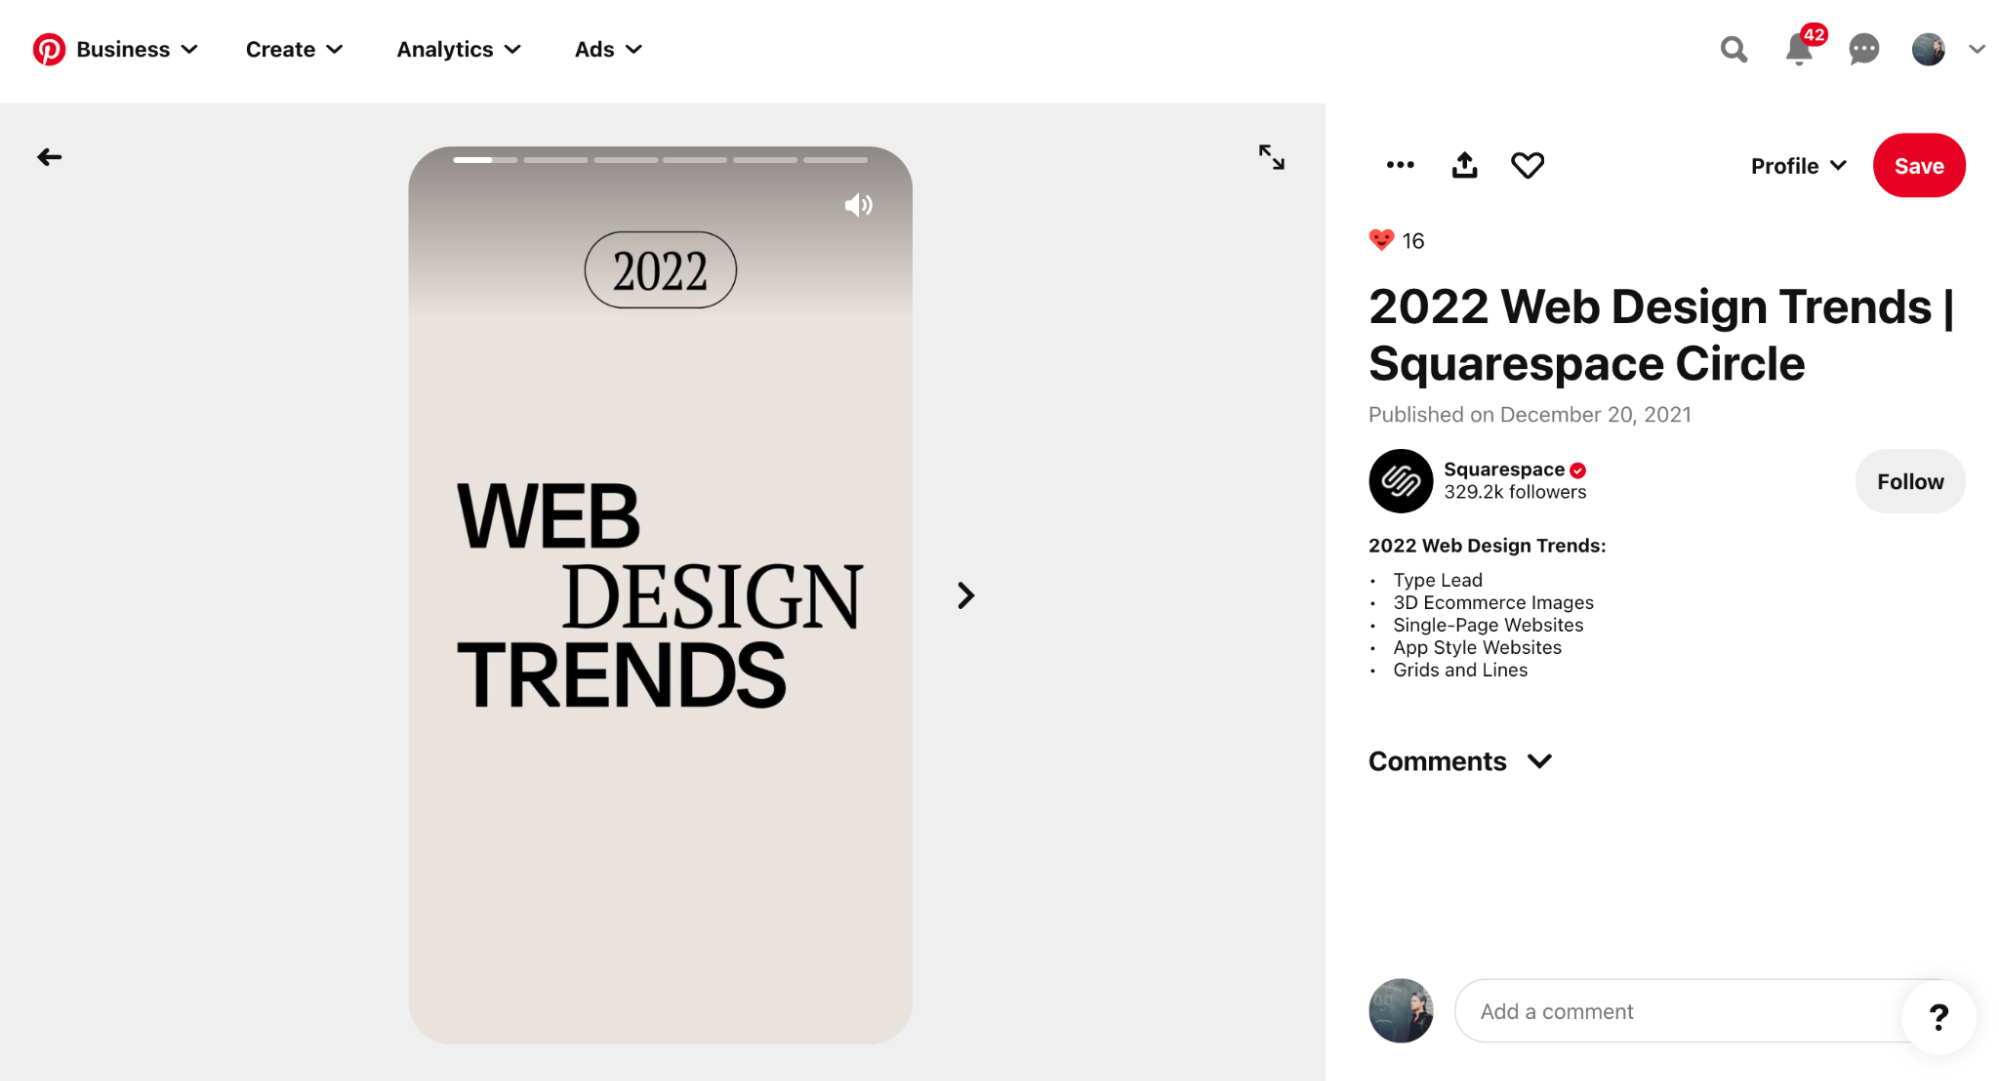Click the Pinterest logo
The width and height of the screenshot is (1999, 1081).
48,49
